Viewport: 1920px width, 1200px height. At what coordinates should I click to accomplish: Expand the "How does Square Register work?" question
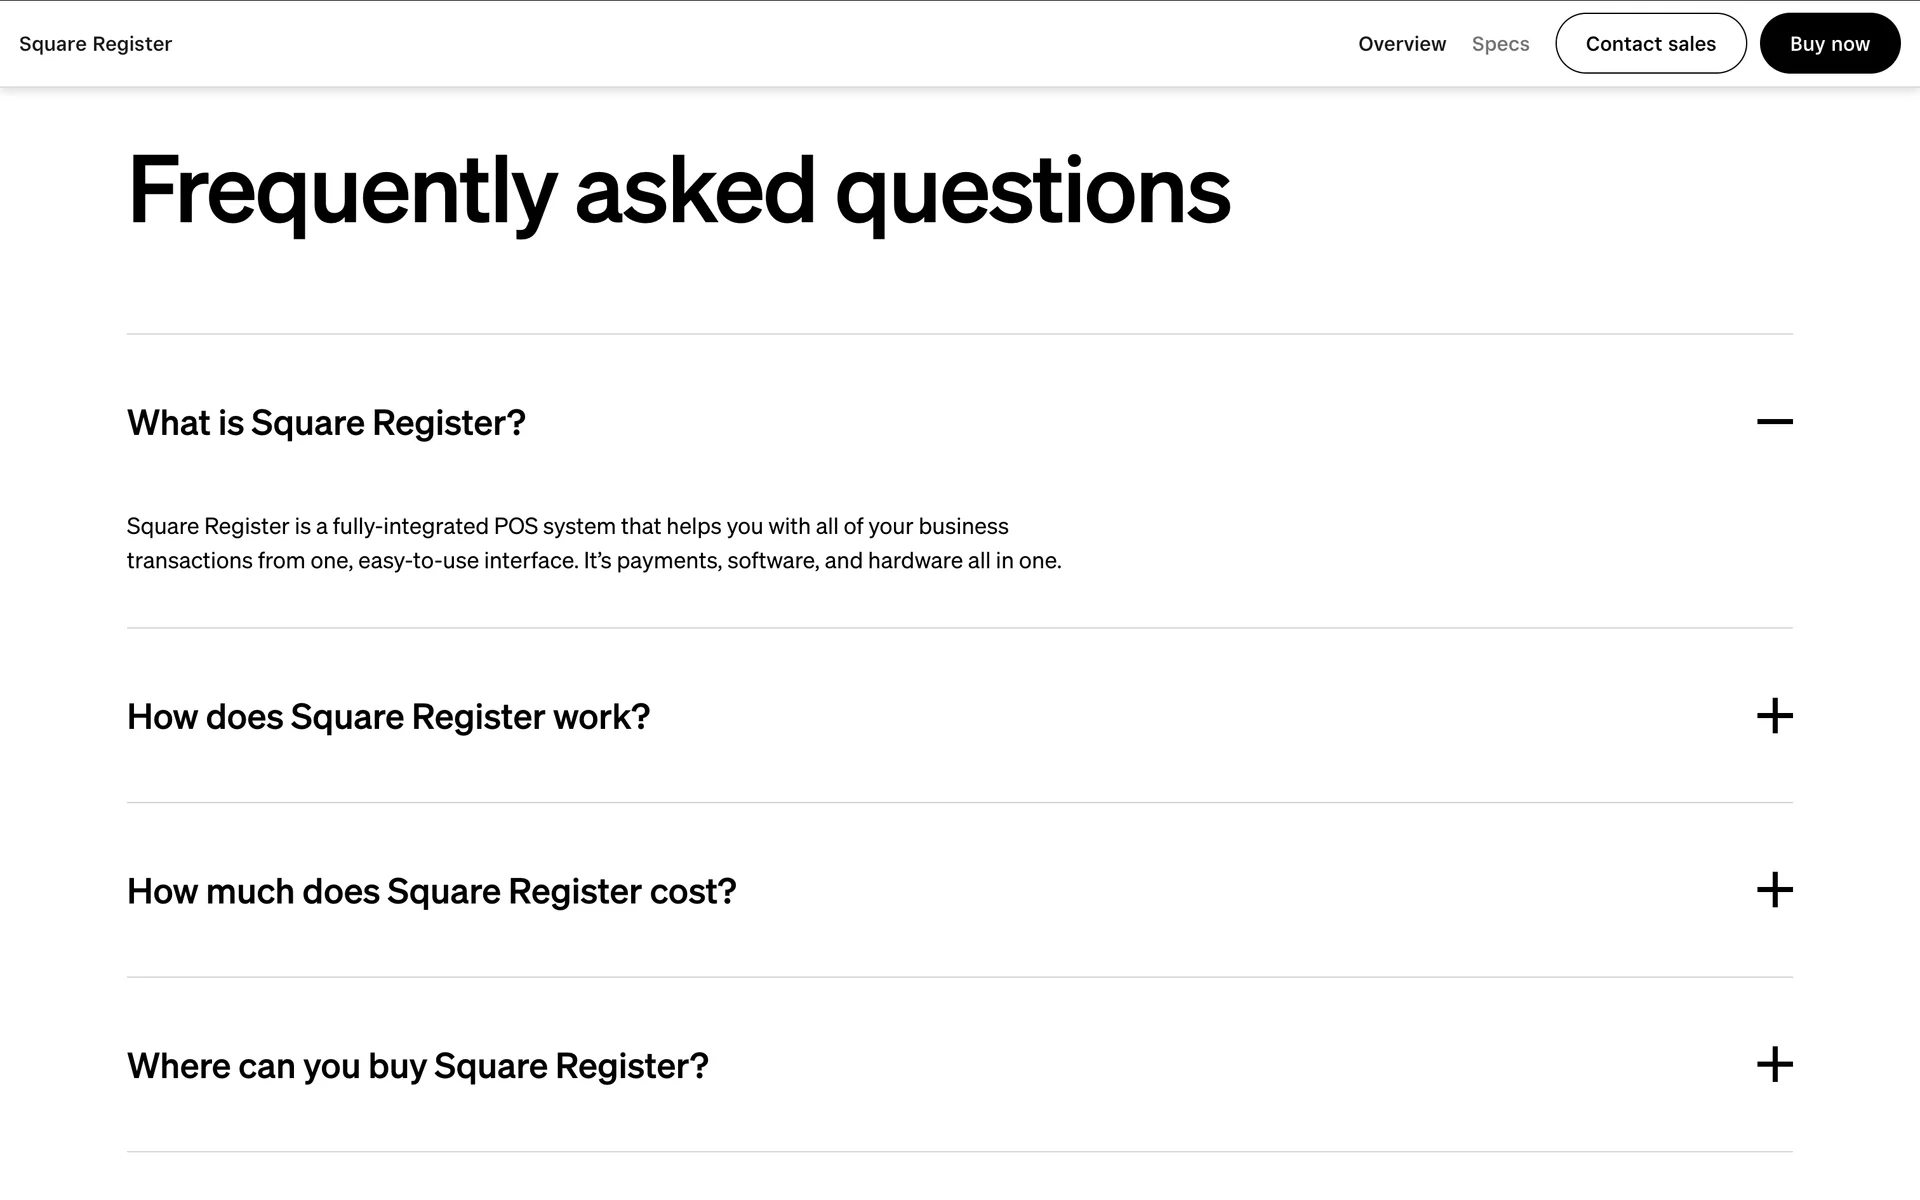388,717
